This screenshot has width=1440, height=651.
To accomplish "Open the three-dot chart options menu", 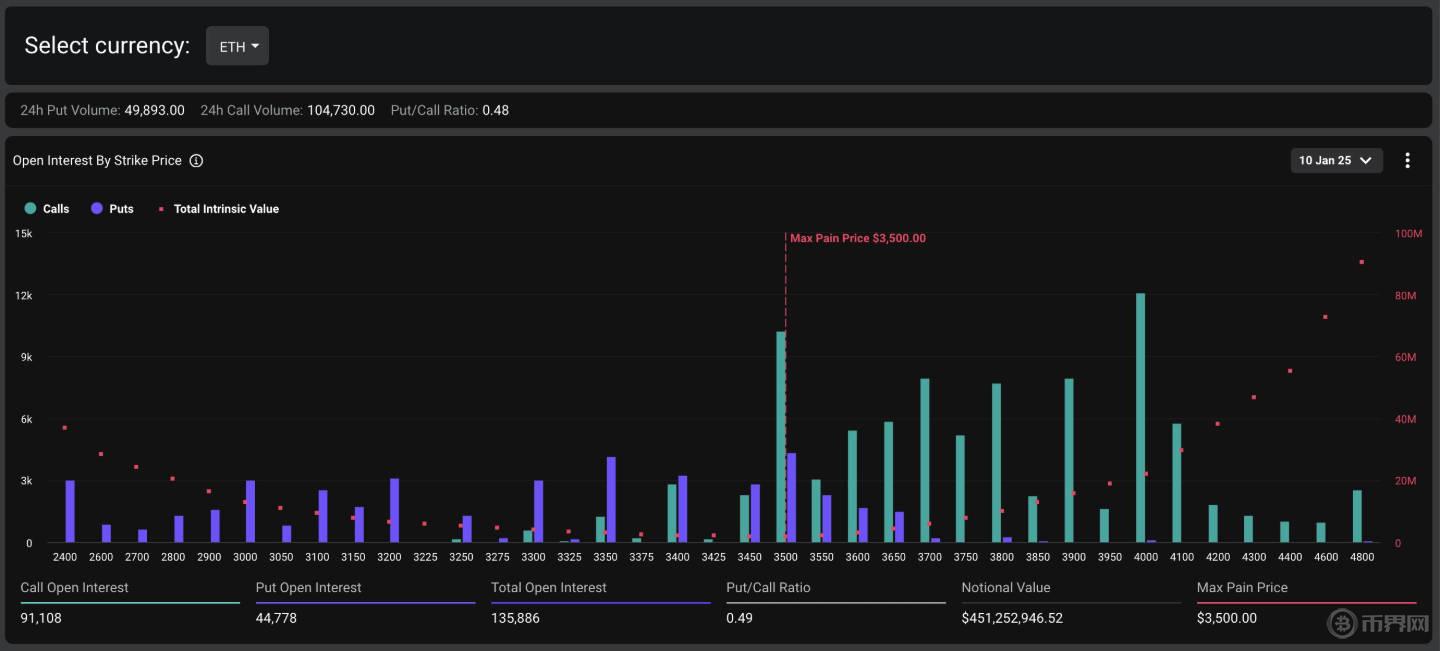I will (1407, 160).
